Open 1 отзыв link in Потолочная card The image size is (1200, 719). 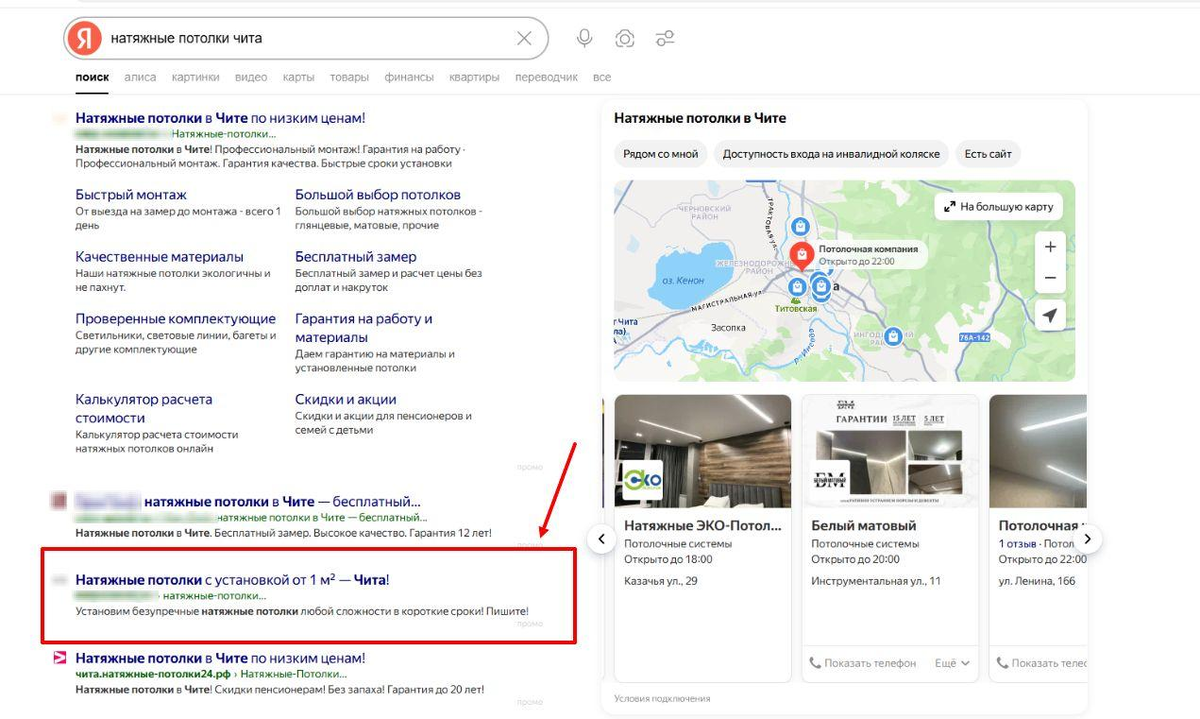pos(1019,544)
